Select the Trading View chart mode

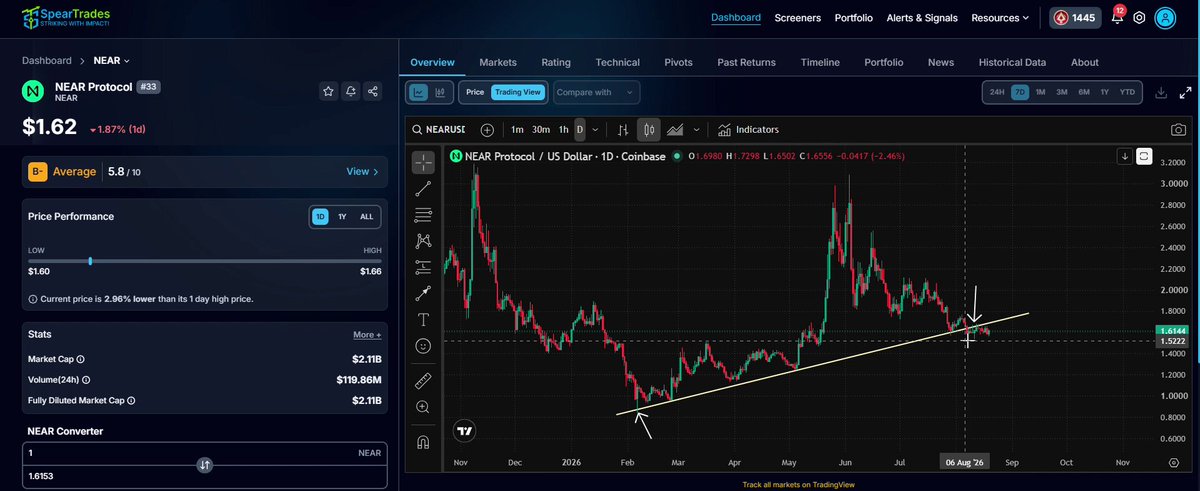click(x=518, y=92)
